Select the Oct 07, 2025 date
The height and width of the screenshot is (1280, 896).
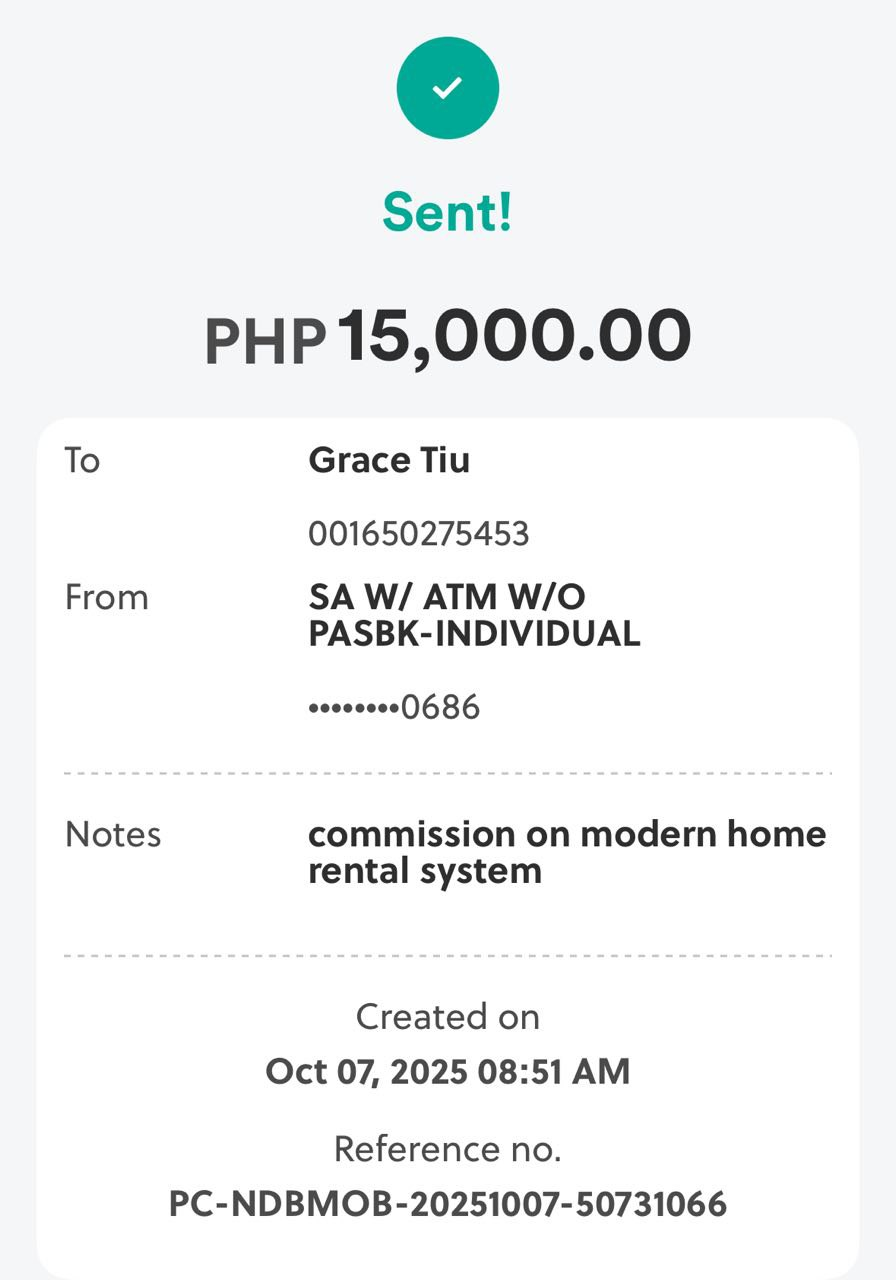tap(366, 1071)
